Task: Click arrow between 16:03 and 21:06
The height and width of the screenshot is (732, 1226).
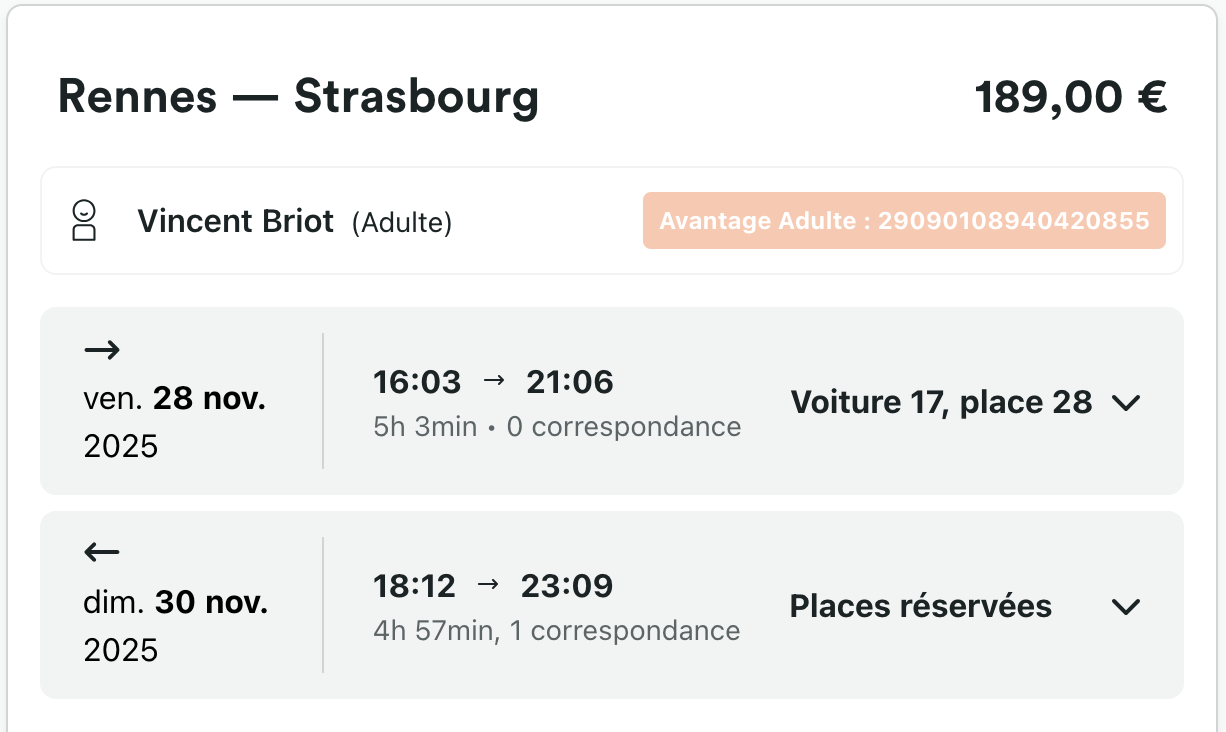Action: click(x=494, y=381)
